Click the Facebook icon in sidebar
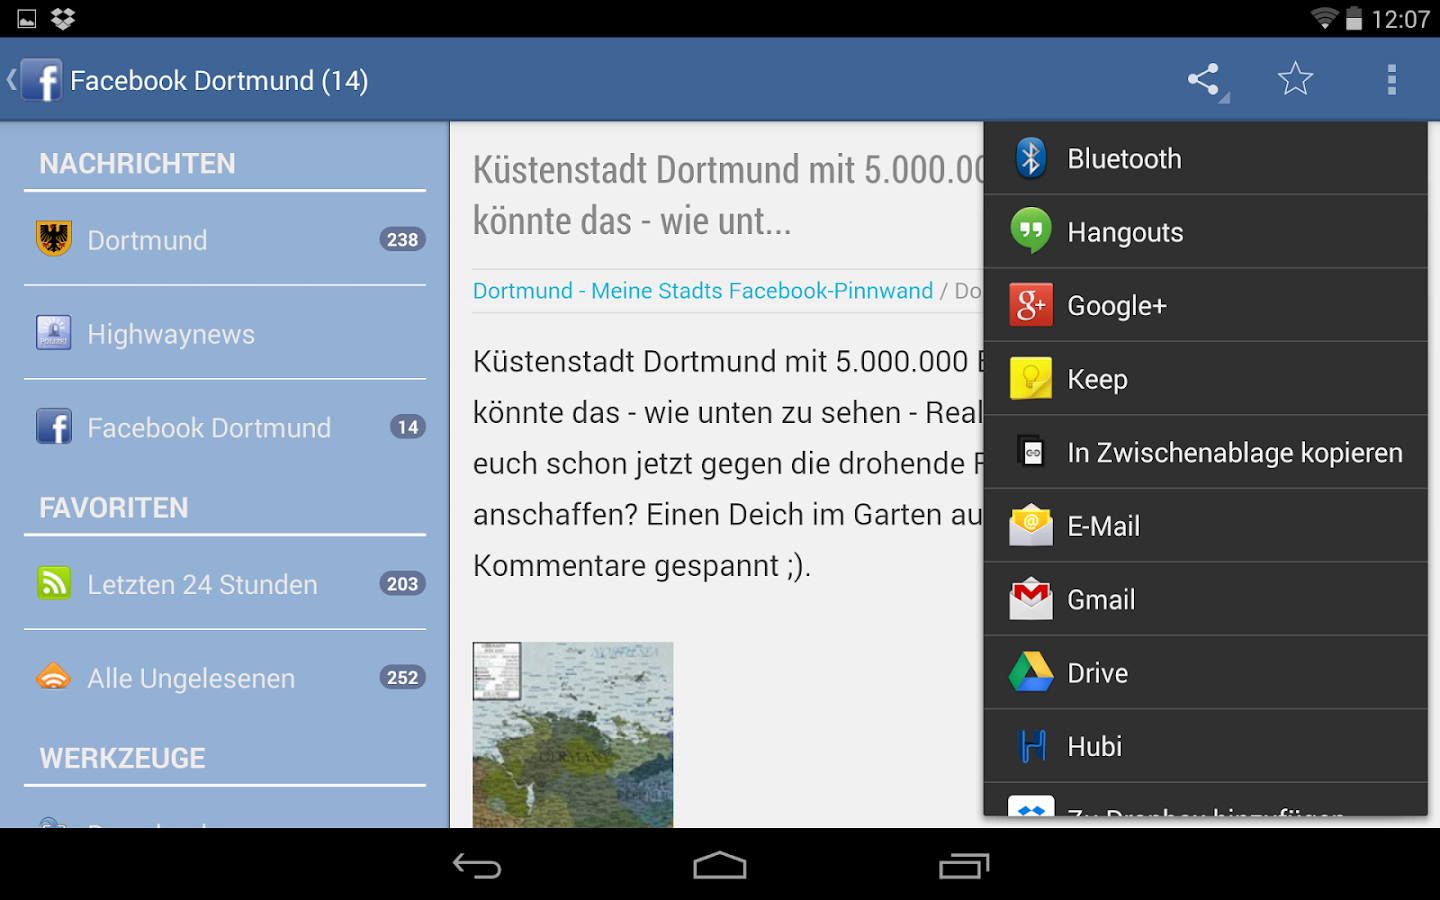Screen dimensions: 1440x900 pyautogui.click(x=54, y=427)
